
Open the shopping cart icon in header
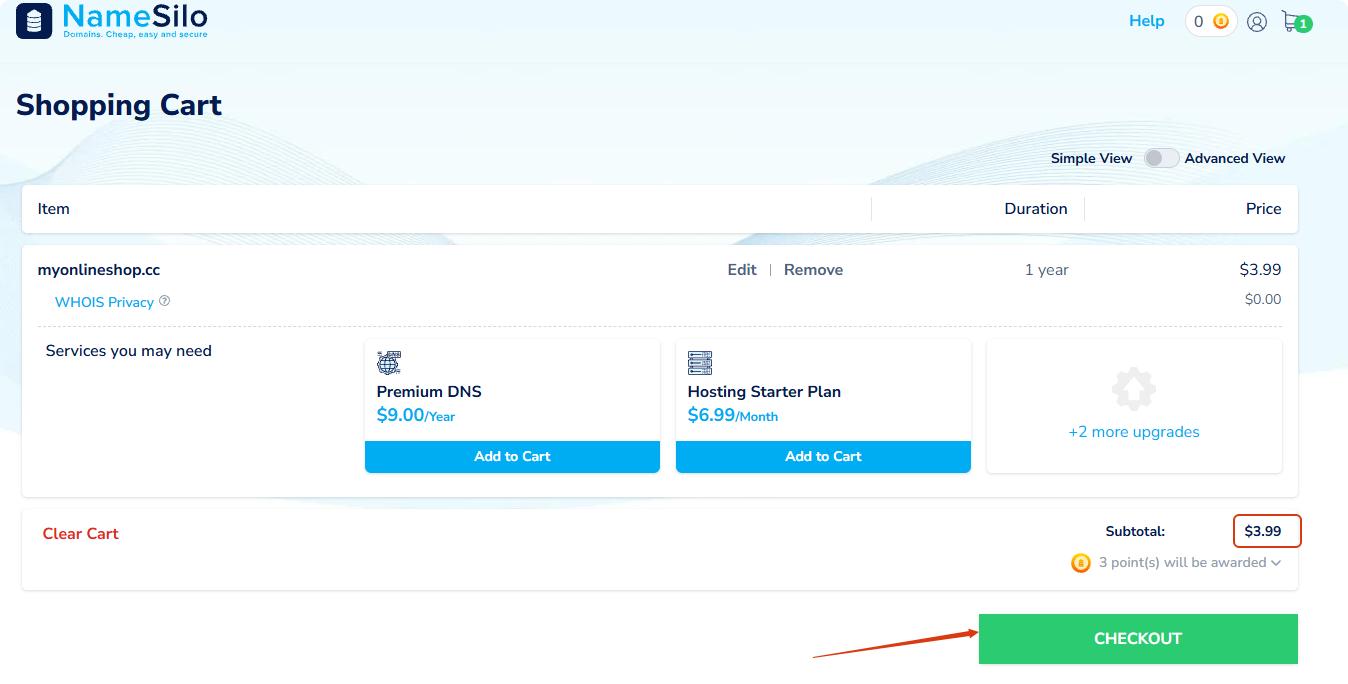[1294, 22]
